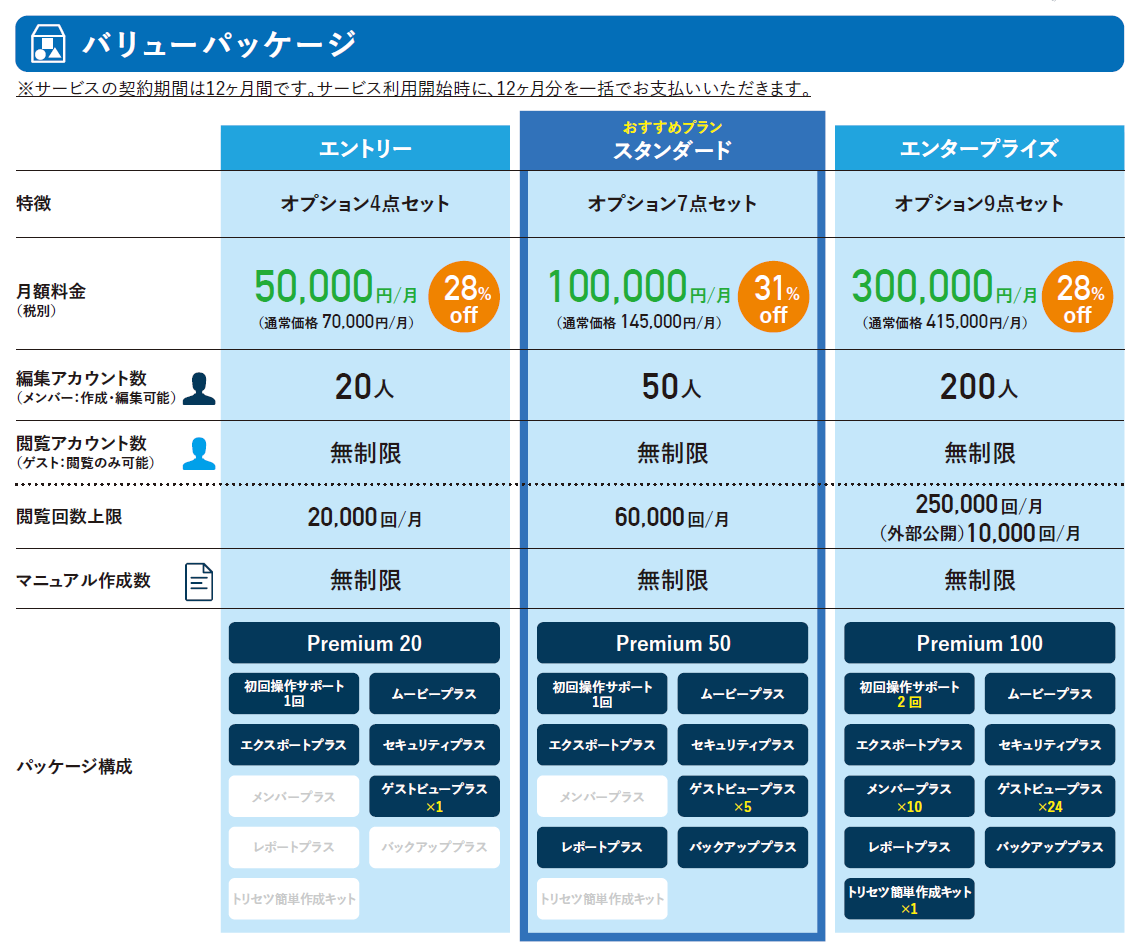Click the light blue viewing account person icon

click(x=199, y=453)
